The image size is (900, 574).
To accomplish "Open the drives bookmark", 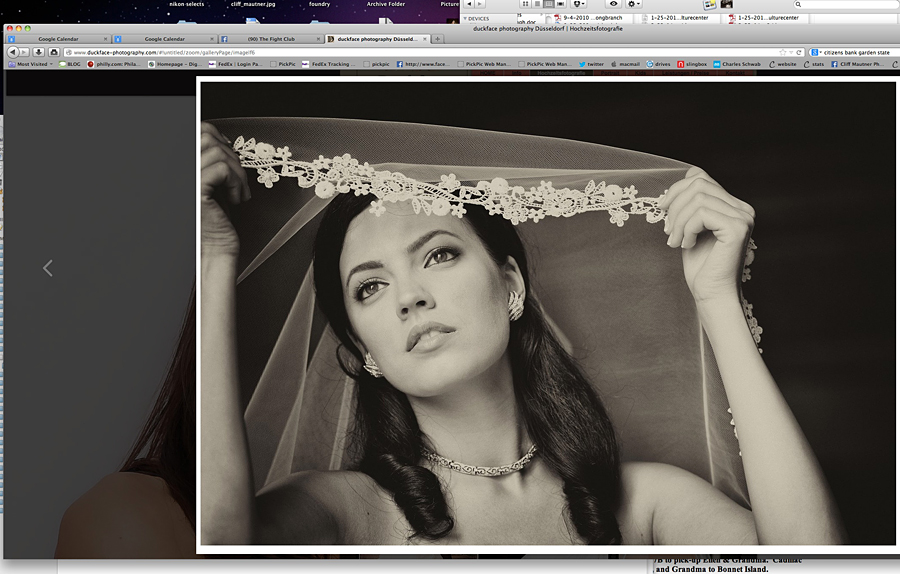I will [x=658, y=64].
